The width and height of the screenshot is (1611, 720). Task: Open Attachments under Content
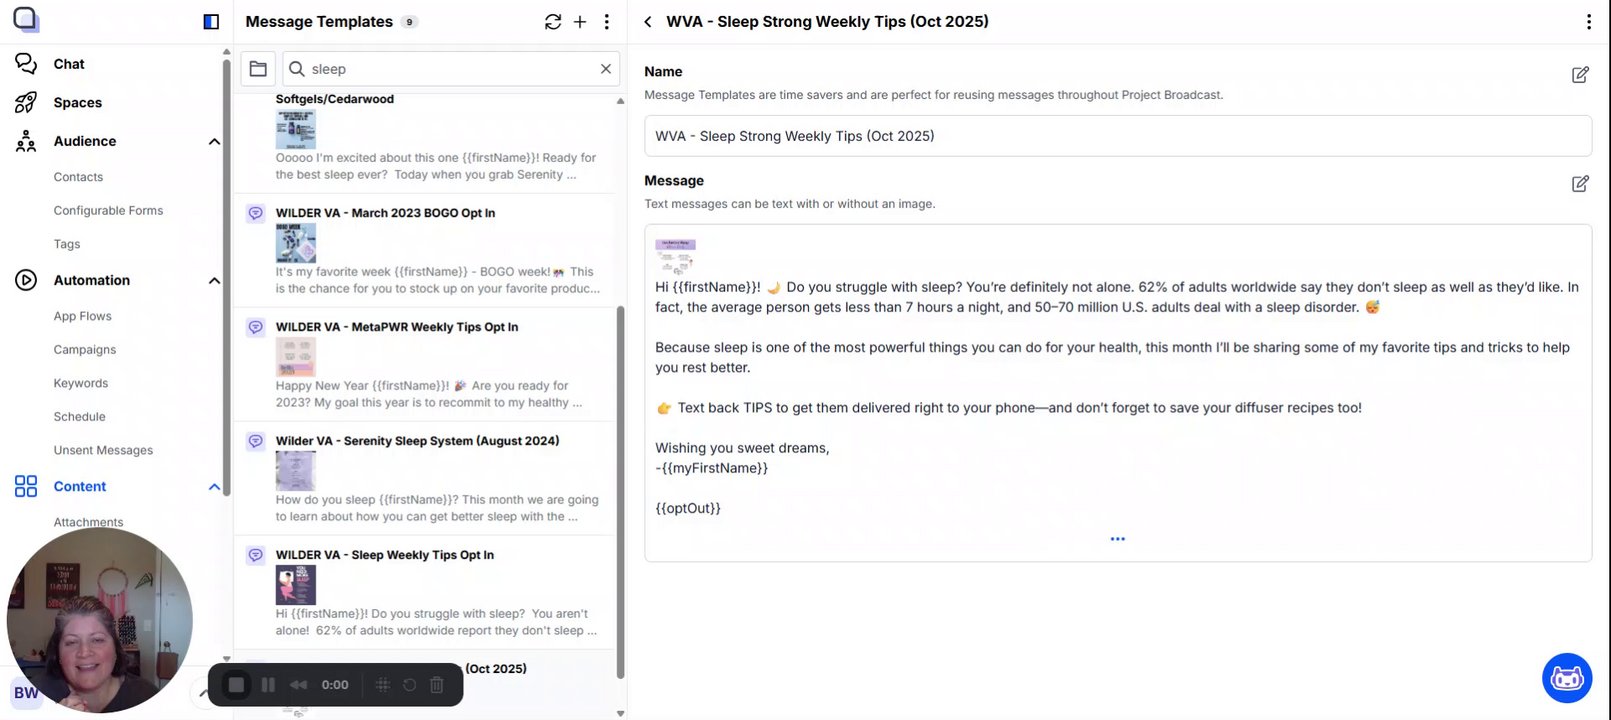coord(88,522)
